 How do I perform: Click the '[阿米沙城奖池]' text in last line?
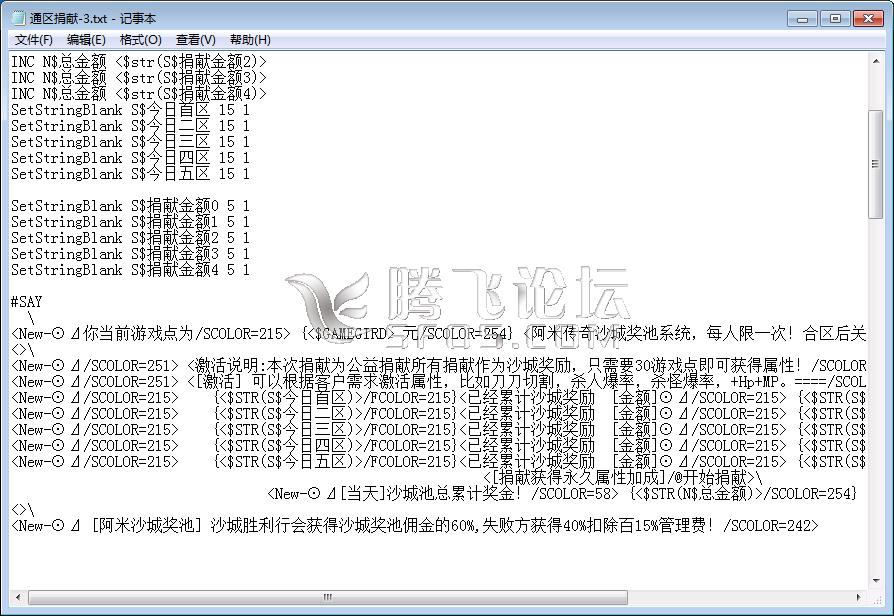point(148,525)
